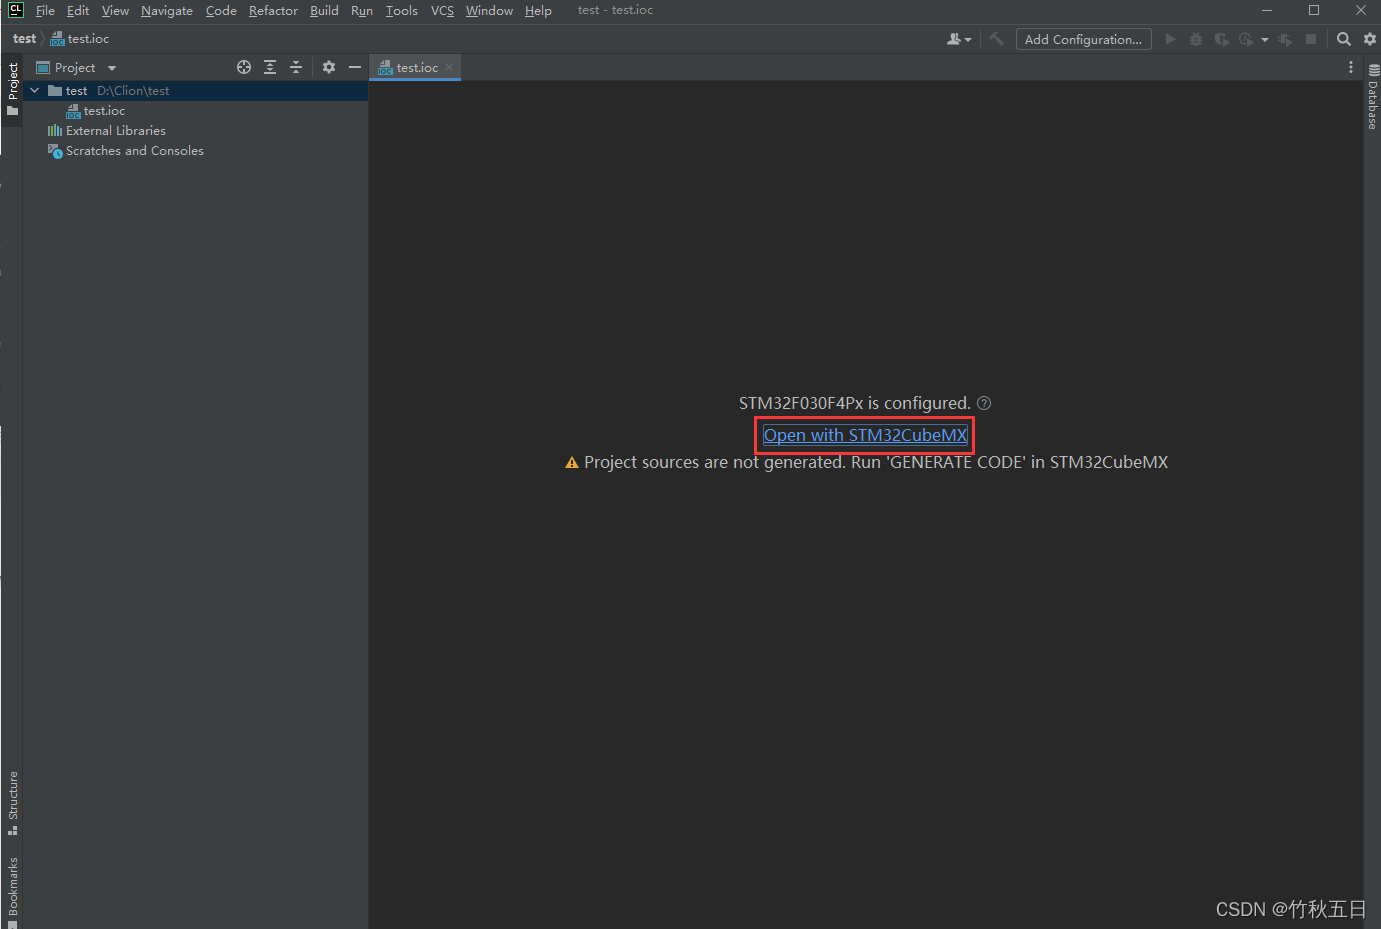Open the View menu
The height and width of the screenshot is (929, 1381).
115,10
